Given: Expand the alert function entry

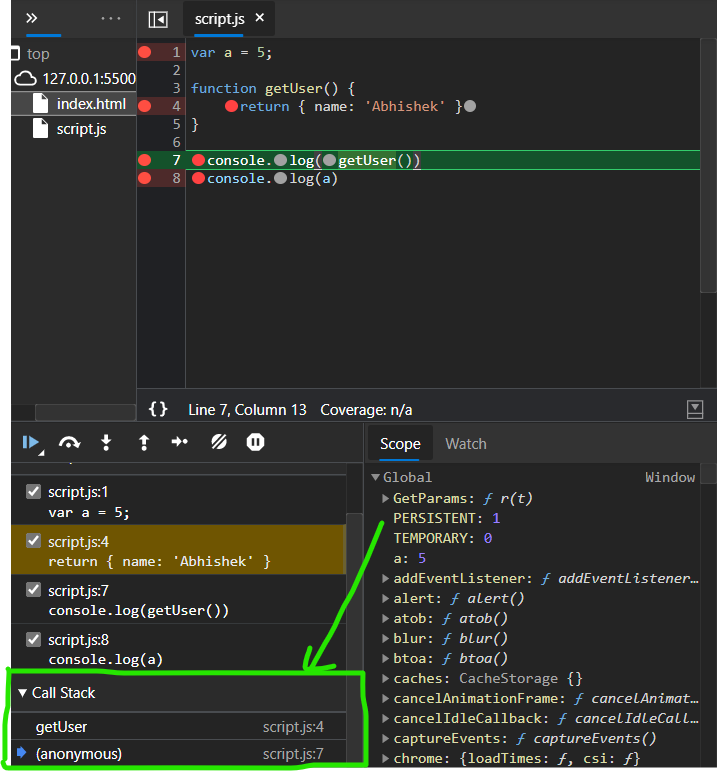Looking at the screenshot, I should point(386,599).
